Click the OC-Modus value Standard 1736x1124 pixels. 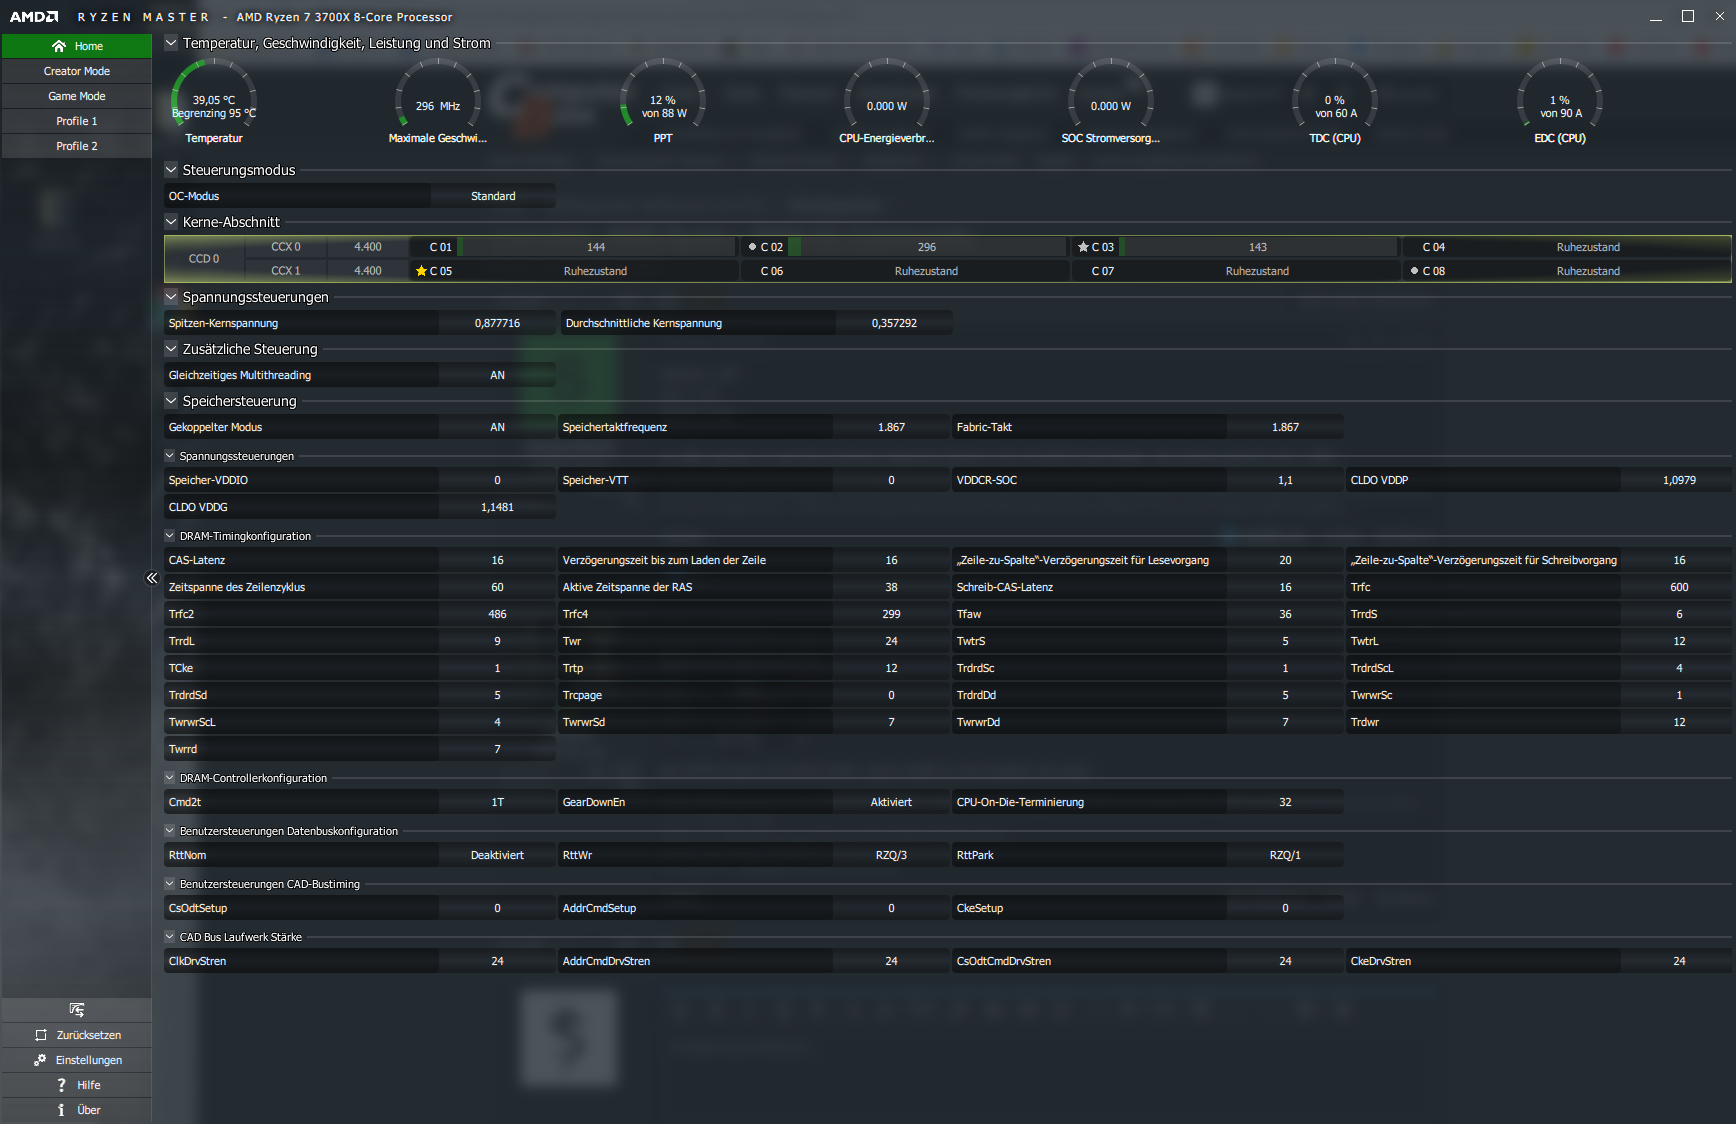(493, 196)
